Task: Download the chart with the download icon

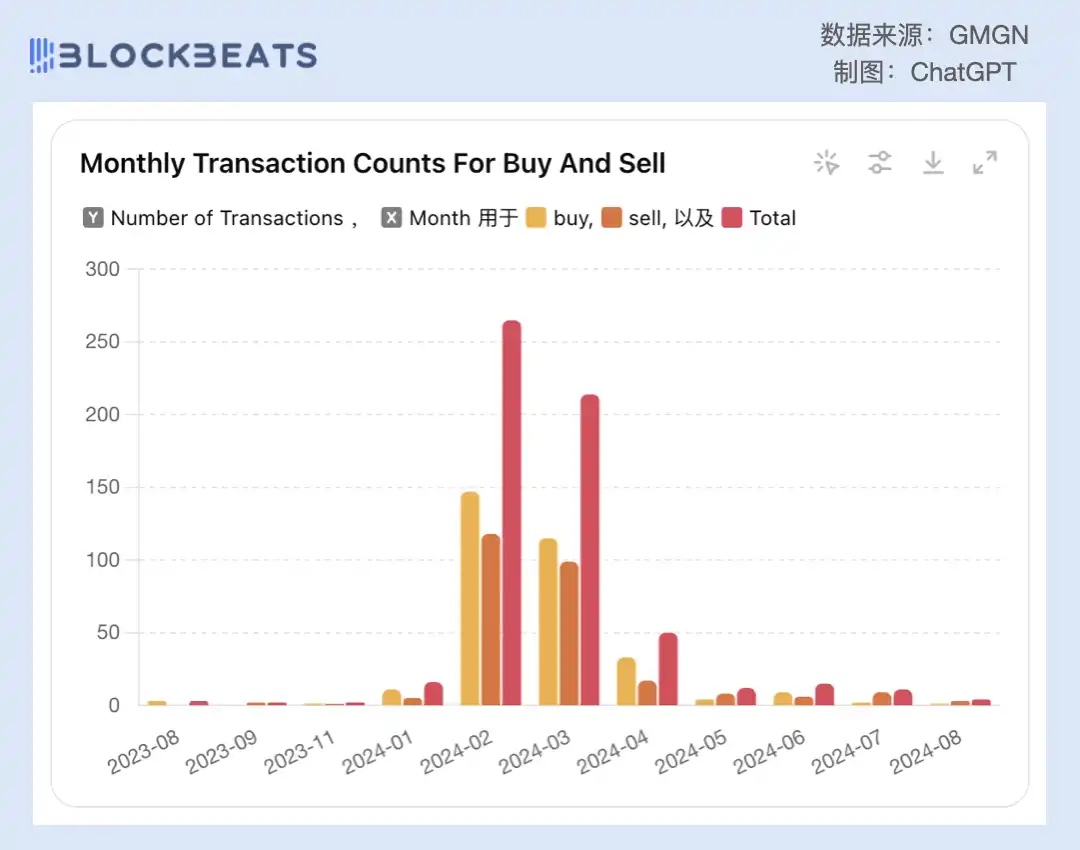Action: coord(933,163)
